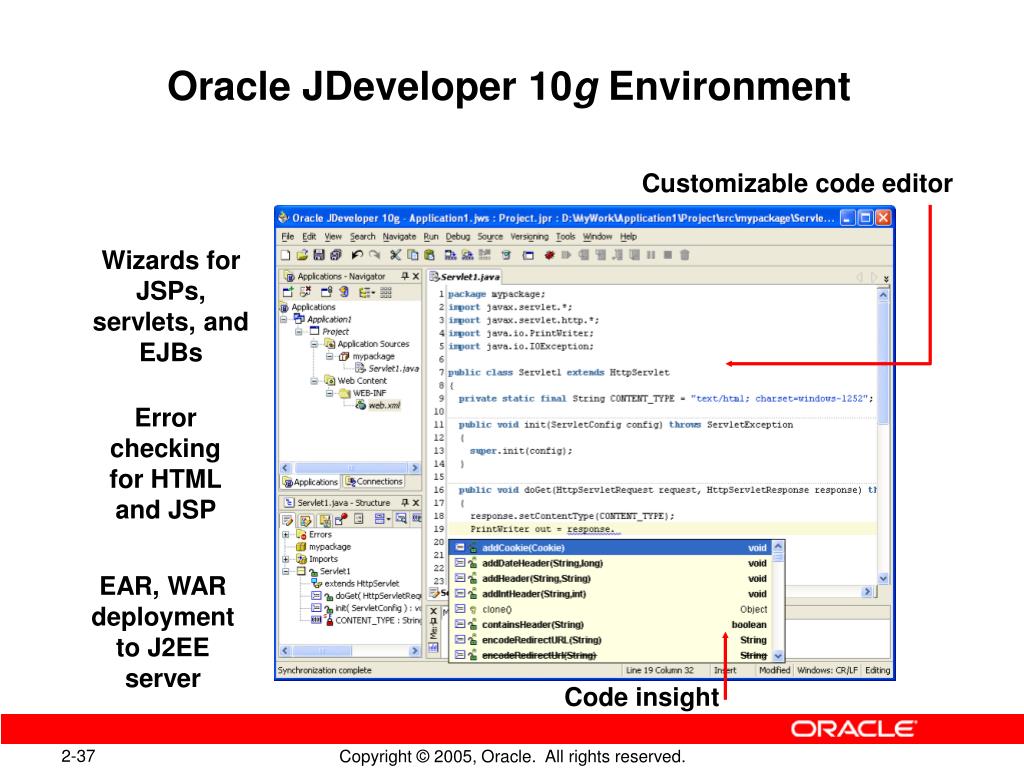Click the Save All toolbar icon
This screenshot has width=1024, height=768.
336,255
